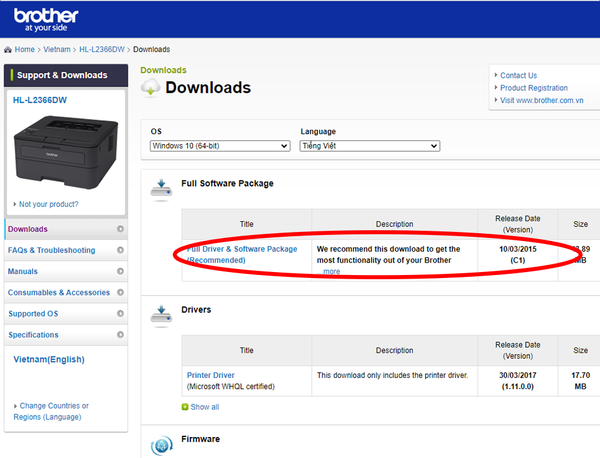This screenshot has height=458, width=600.
Task: Open Downloads sidebar menu item
Action: [x=66, y=229]
